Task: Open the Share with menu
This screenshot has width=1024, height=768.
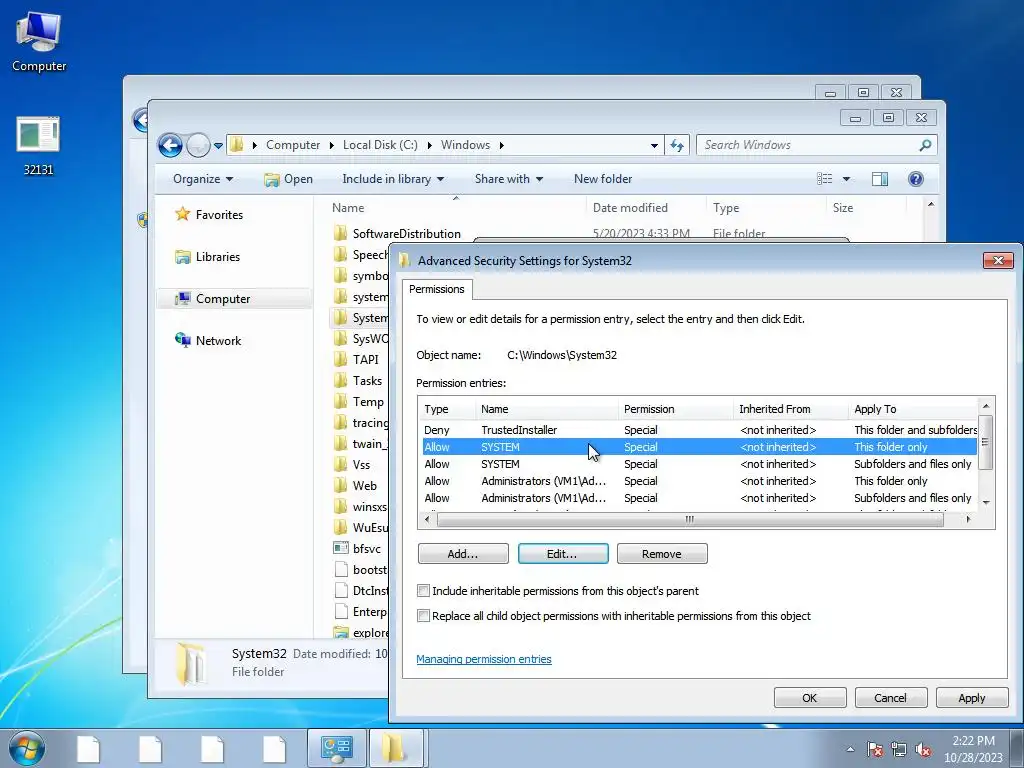Action: 508,179
